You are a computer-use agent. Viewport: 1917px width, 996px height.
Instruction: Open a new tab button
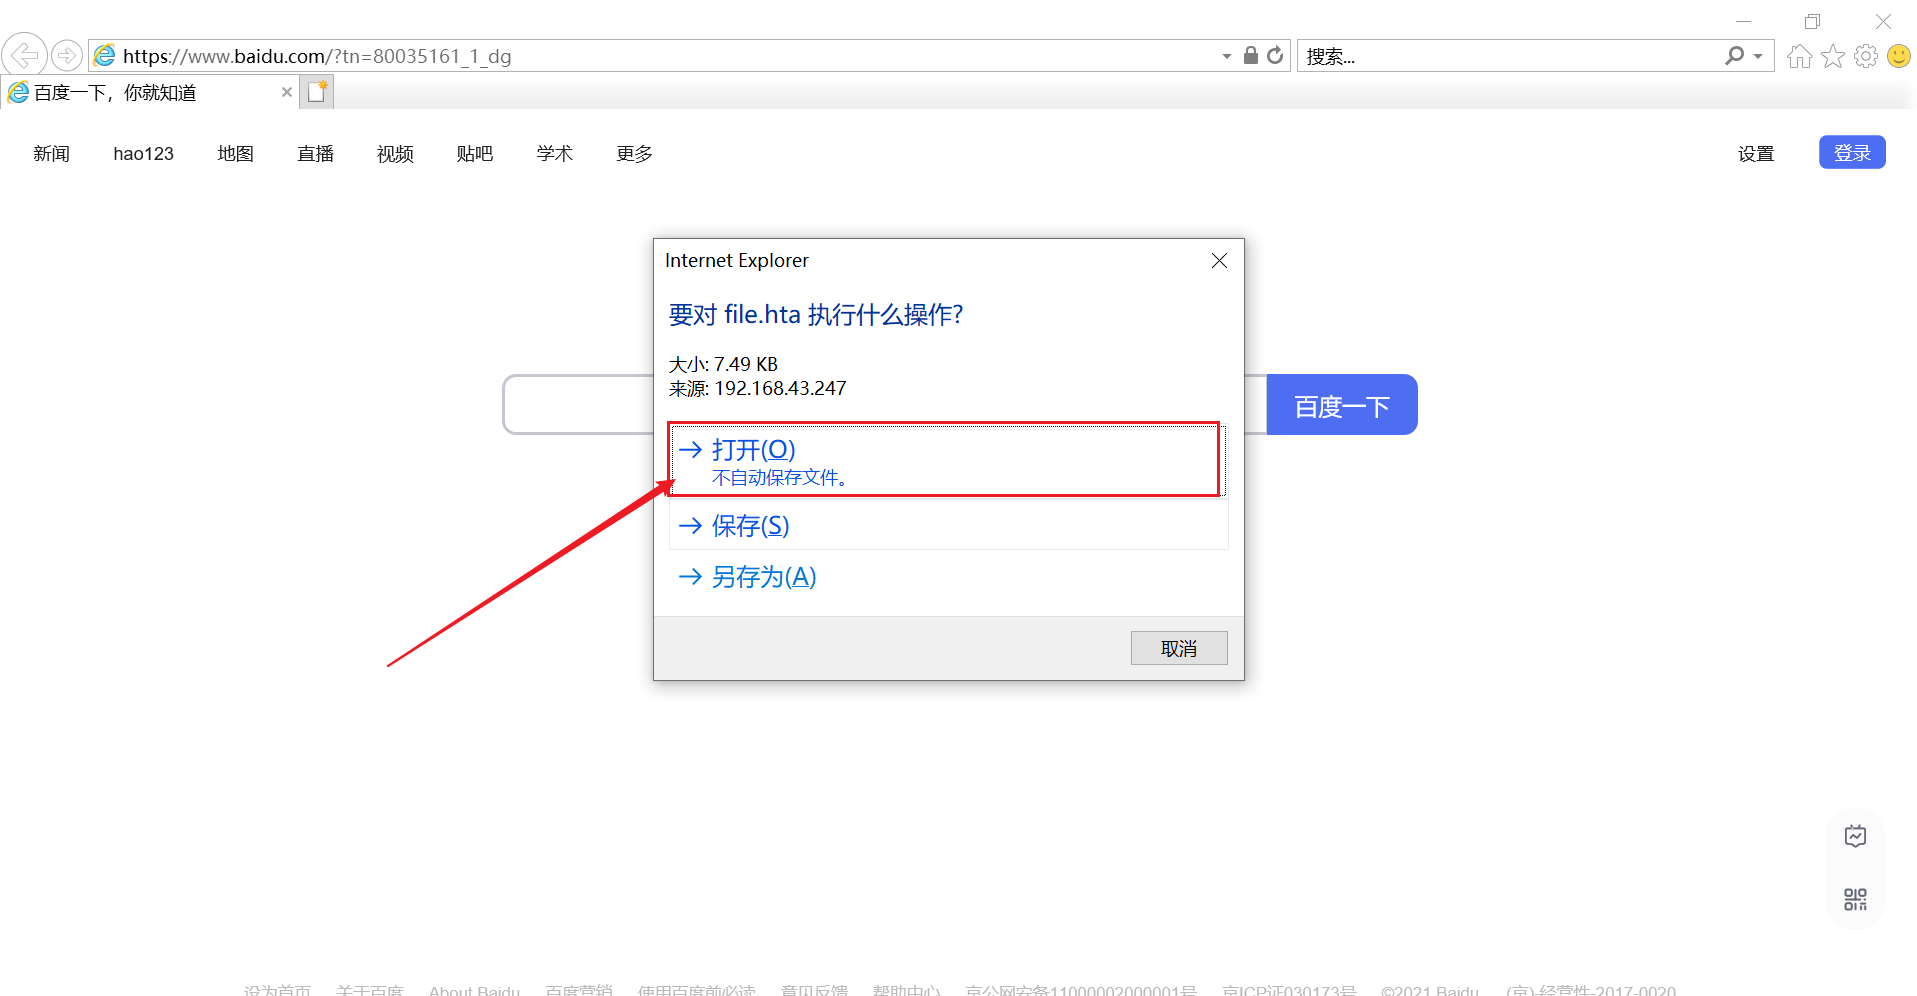(x=317, y=92)
